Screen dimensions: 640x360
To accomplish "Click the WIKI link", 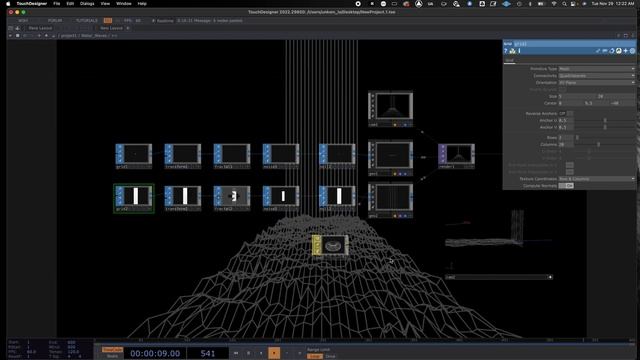I will (x=23, y=20).
